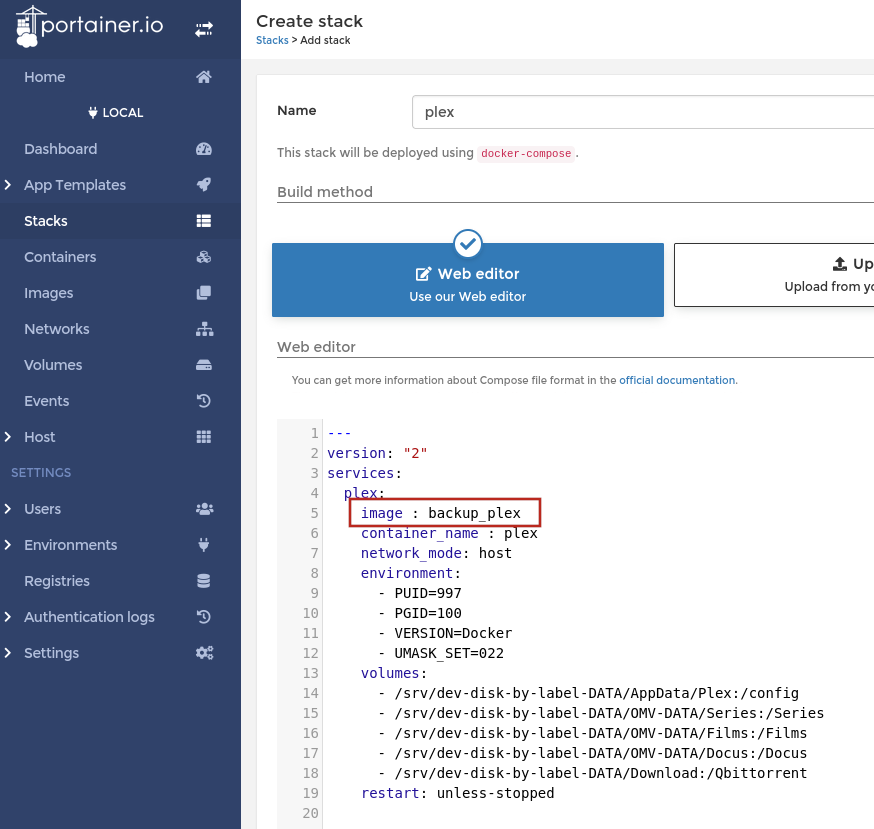This screenshot has height=829, width=874.
Task: Click the 'volumes:' key in editor
Action: click(x=394, y=673)
